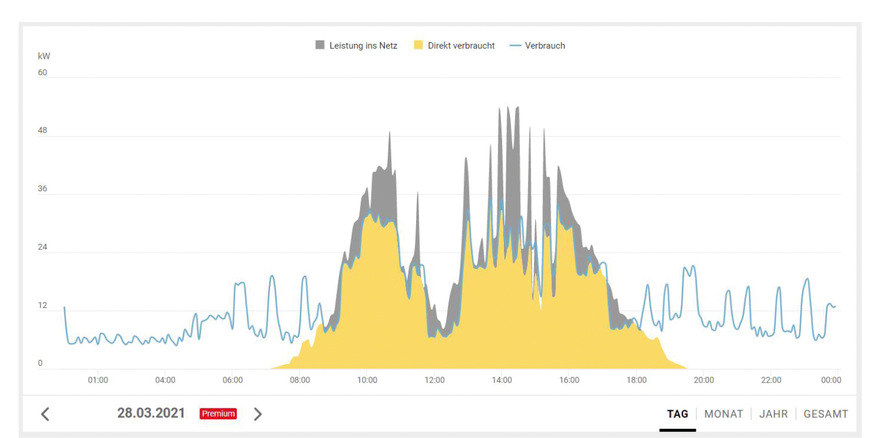
Task: Toggle the 'Verbrauch' line series label
Action: point(545,45)
